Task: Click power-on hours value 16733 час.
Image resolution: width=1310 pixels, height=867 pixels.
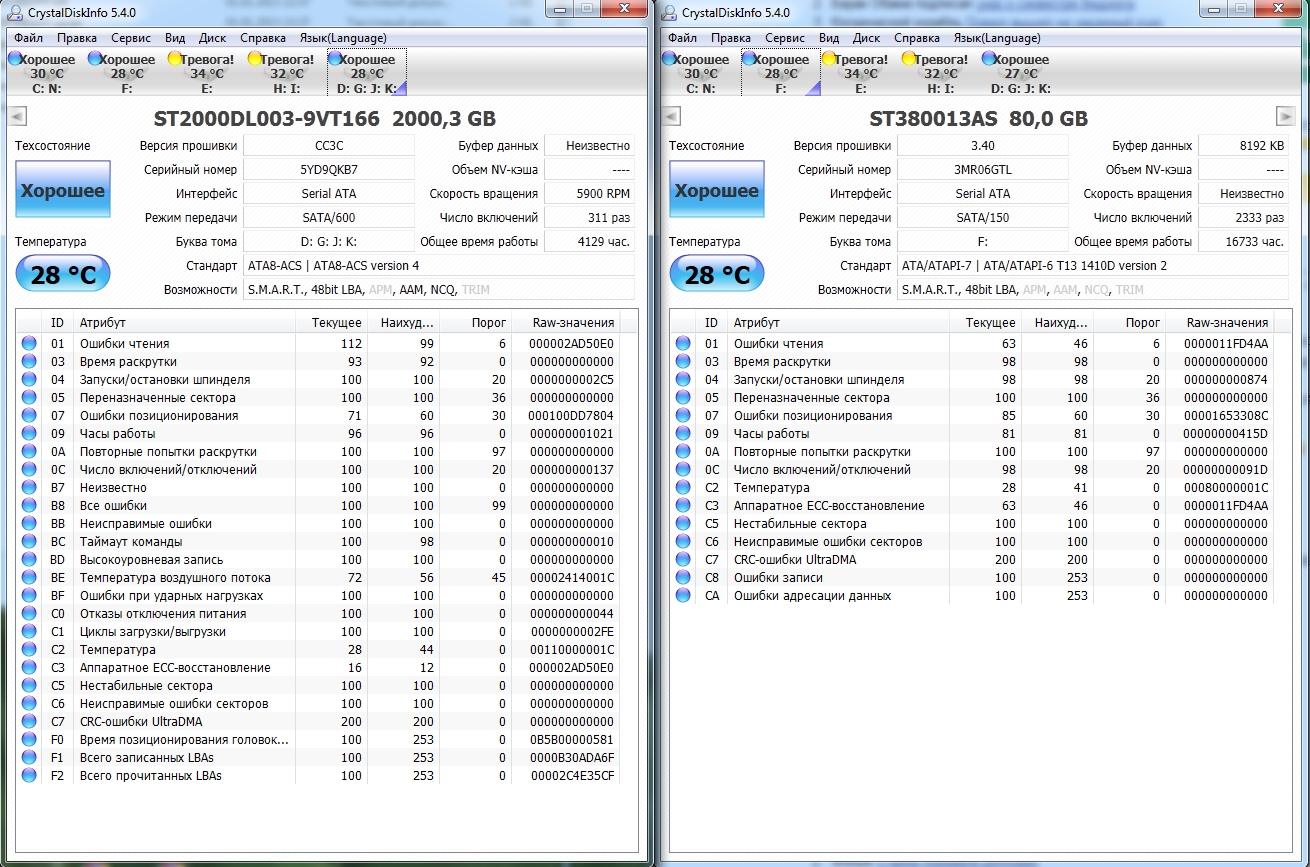Action: click(x=1243, y=242)
